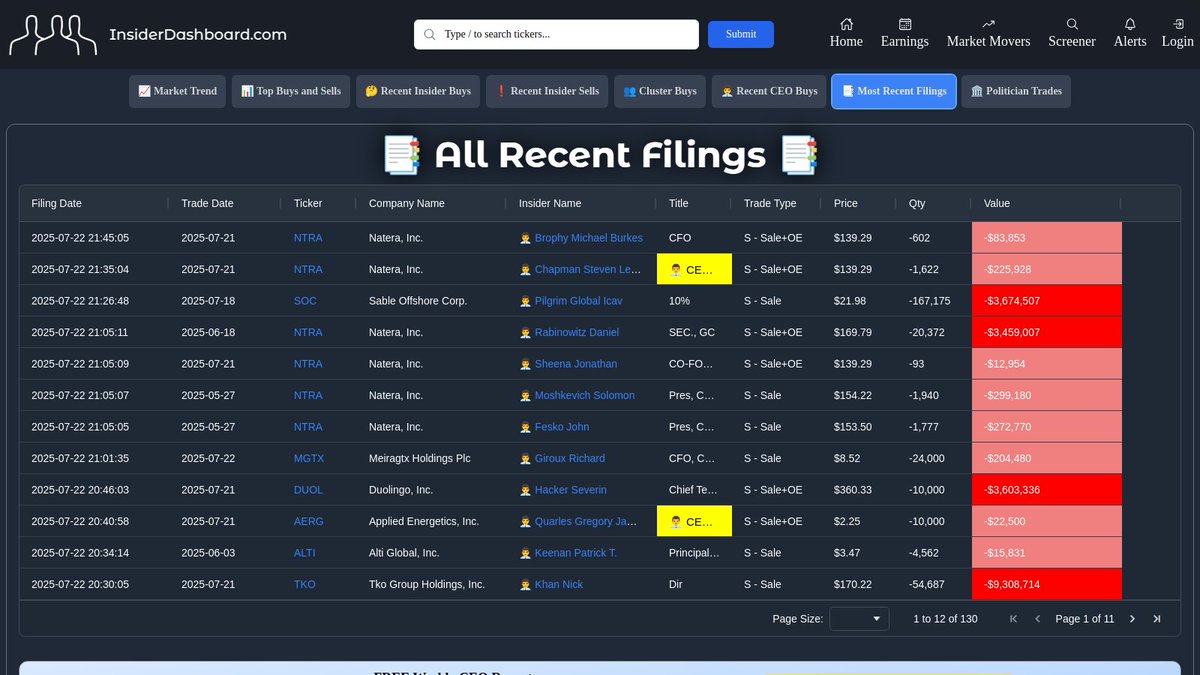Sort by Trade Date column header
Image resolution: width=1200 pixels, height=675 pixels.
click(x=207, y=203)
